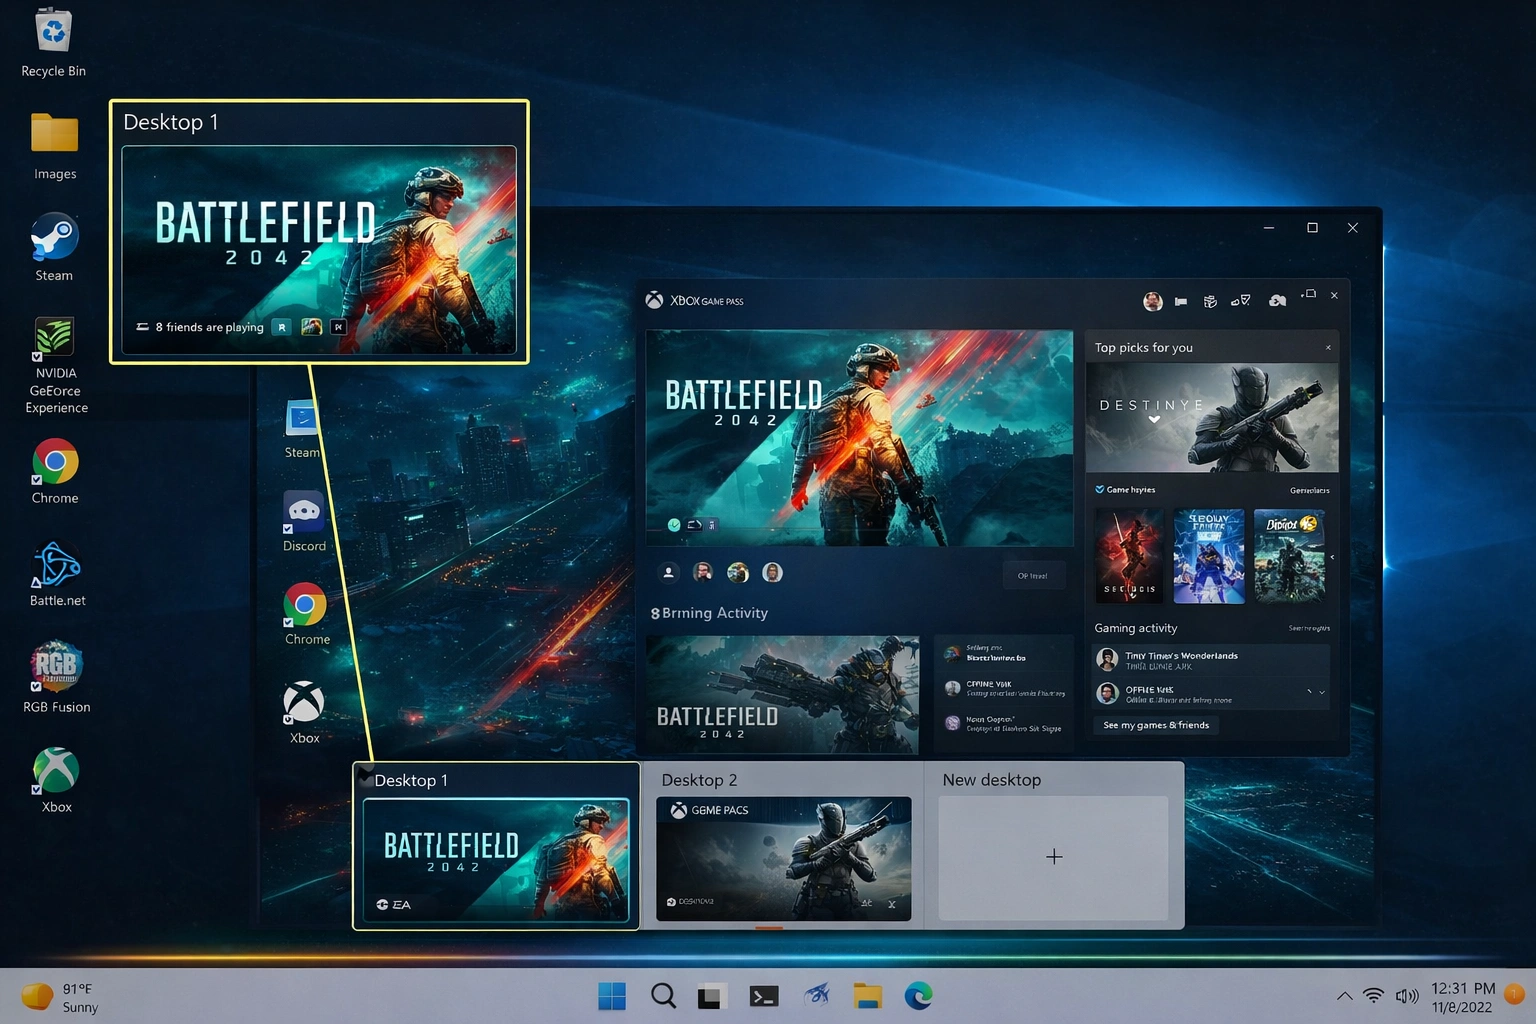Click the flag notifications icon in Game Pass
The width and height of the screenshot is (1536, 1024).
tap(1181, 301)
